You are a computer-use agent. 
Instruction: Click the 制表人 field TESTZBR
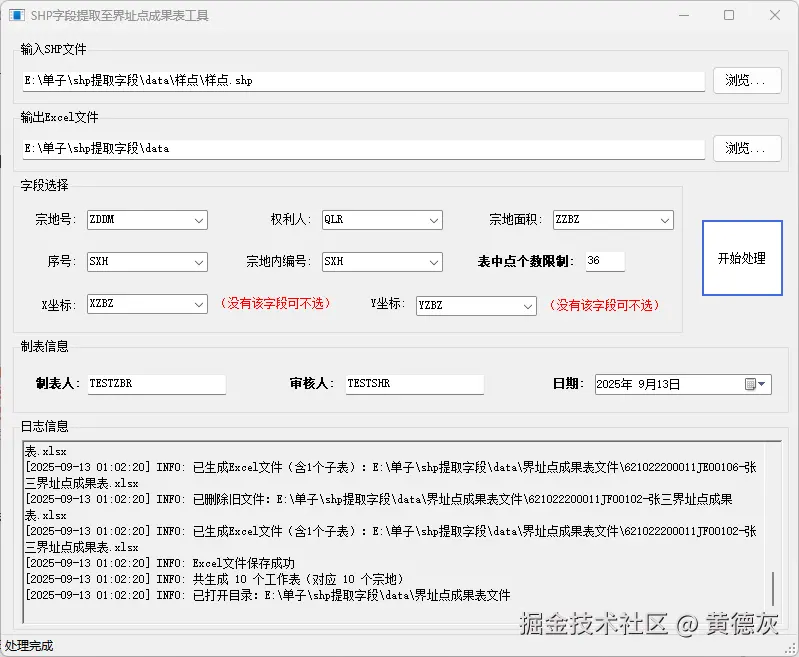point(156,384)
